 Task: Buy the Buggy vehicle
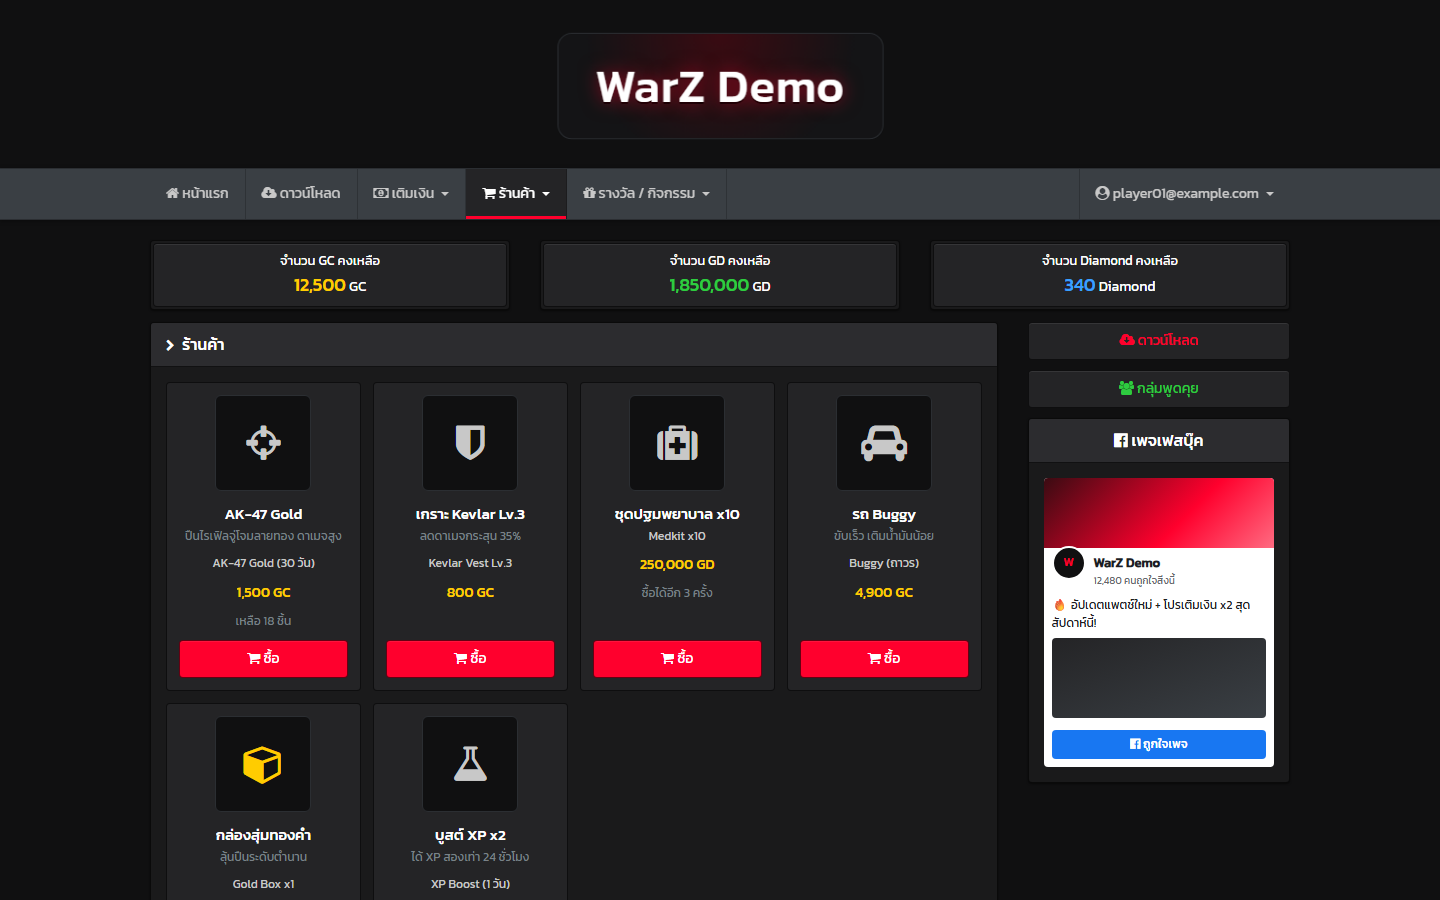click(884, 659)
